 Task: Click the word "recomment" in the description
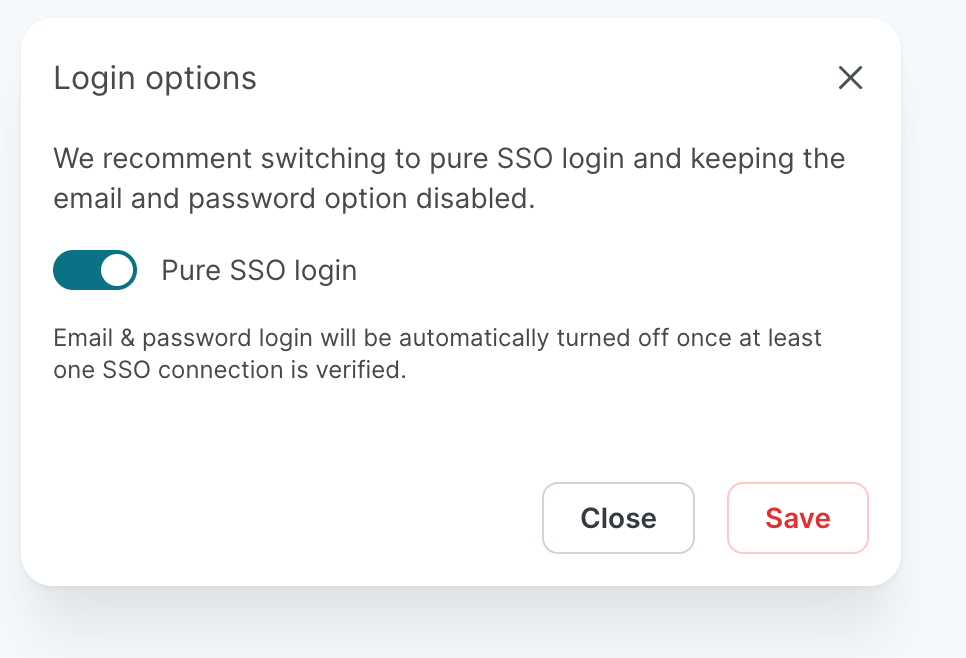166,159
